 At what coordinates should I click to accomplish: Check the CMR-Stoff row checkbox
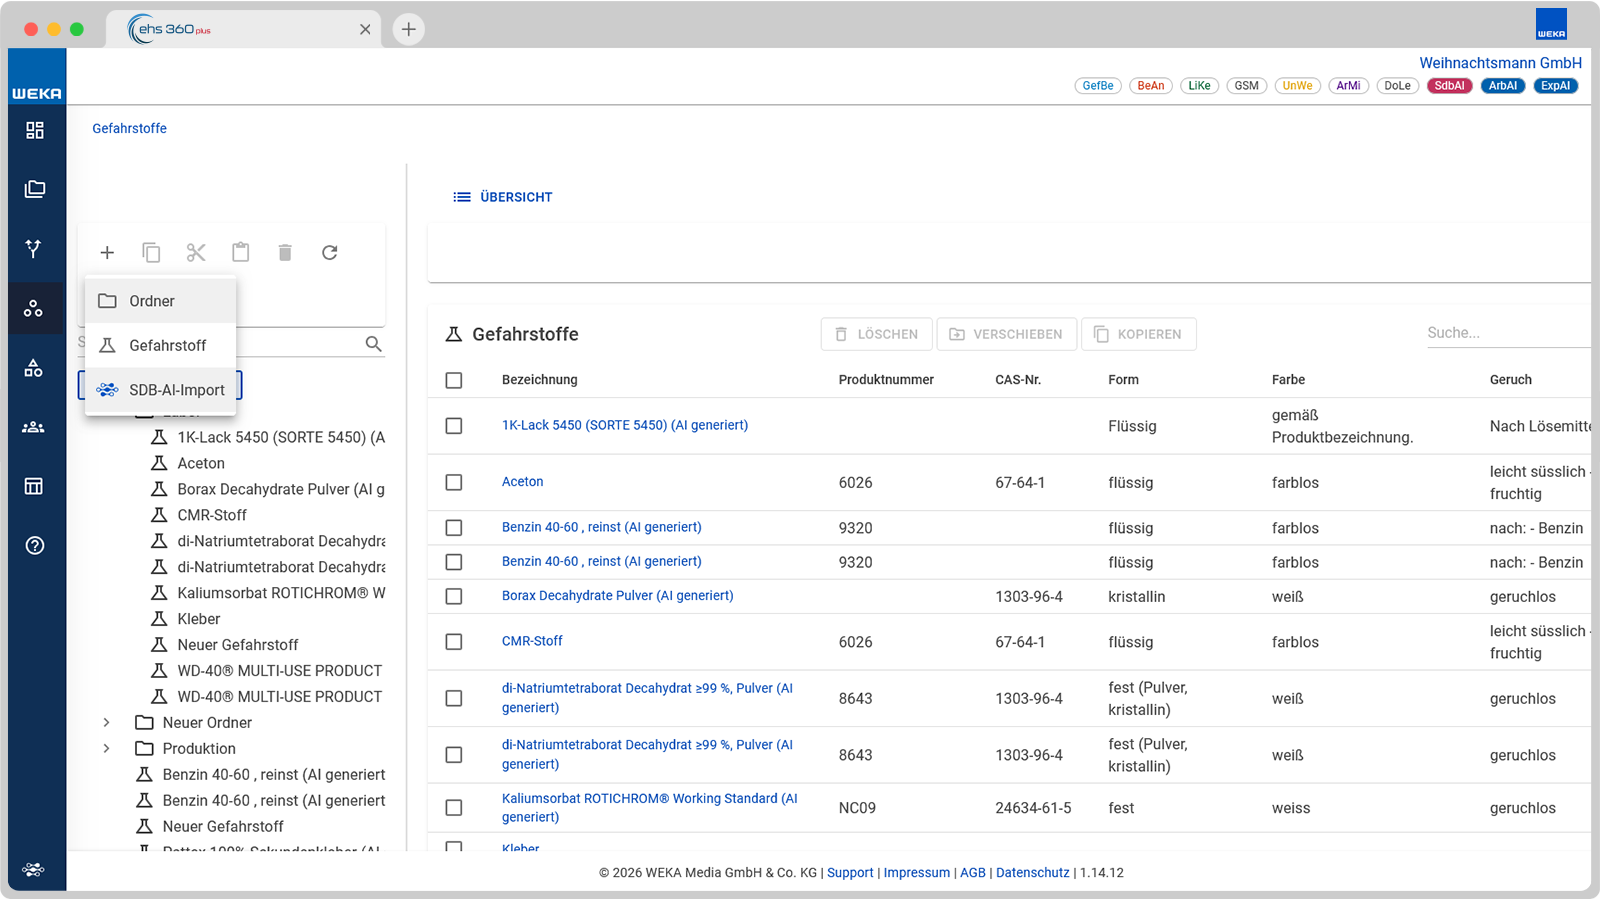[454, 642]
